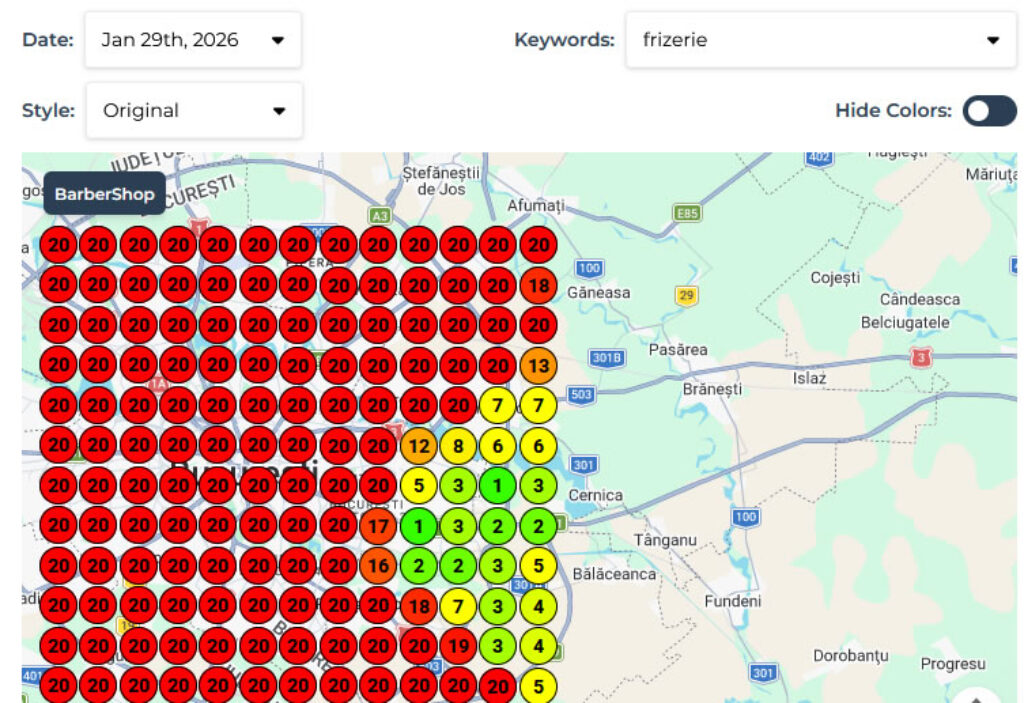Click the yellow 29 road badge
The height and width of the screenshot is (703, 1024).
click(686, 294)
